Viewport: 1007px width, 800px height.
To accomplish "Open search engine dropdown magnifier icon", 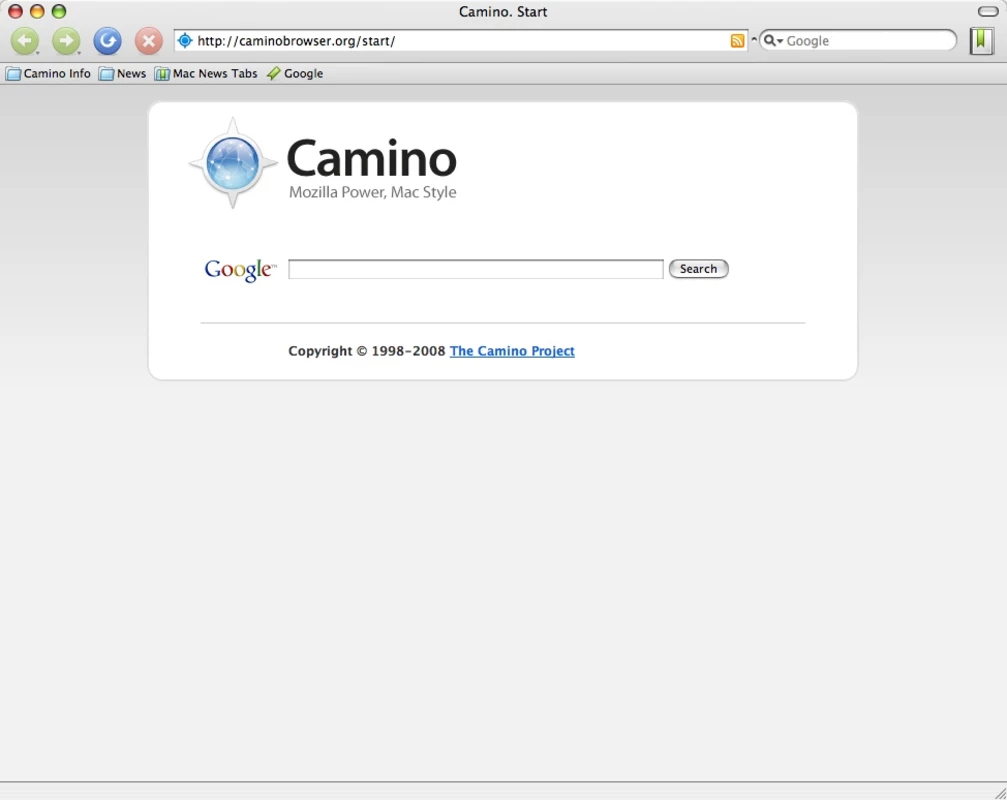I will coord(773,40).
